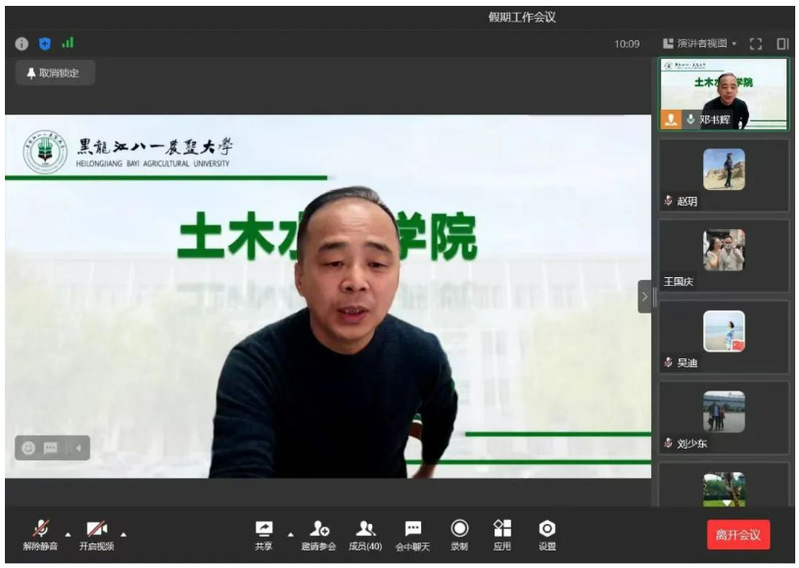Open 邀请参会 to invite participants
Image resolution: width=799 pixels, height=568 pixels.
point(319,534)
